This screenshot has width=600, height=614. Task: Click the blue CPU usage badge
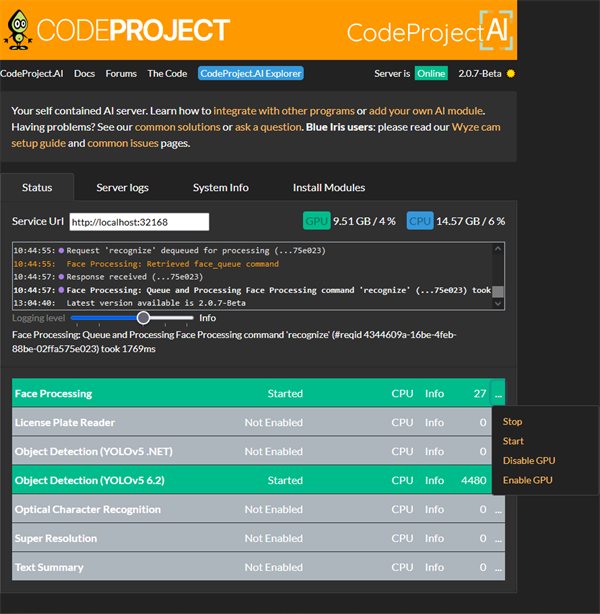click(420, 221)
